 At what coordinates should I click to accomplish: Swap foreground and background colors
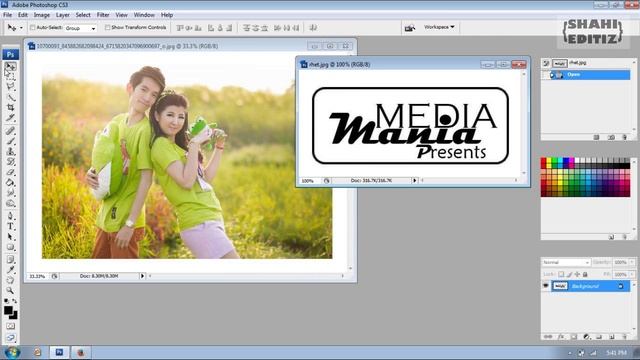(15, 301)
